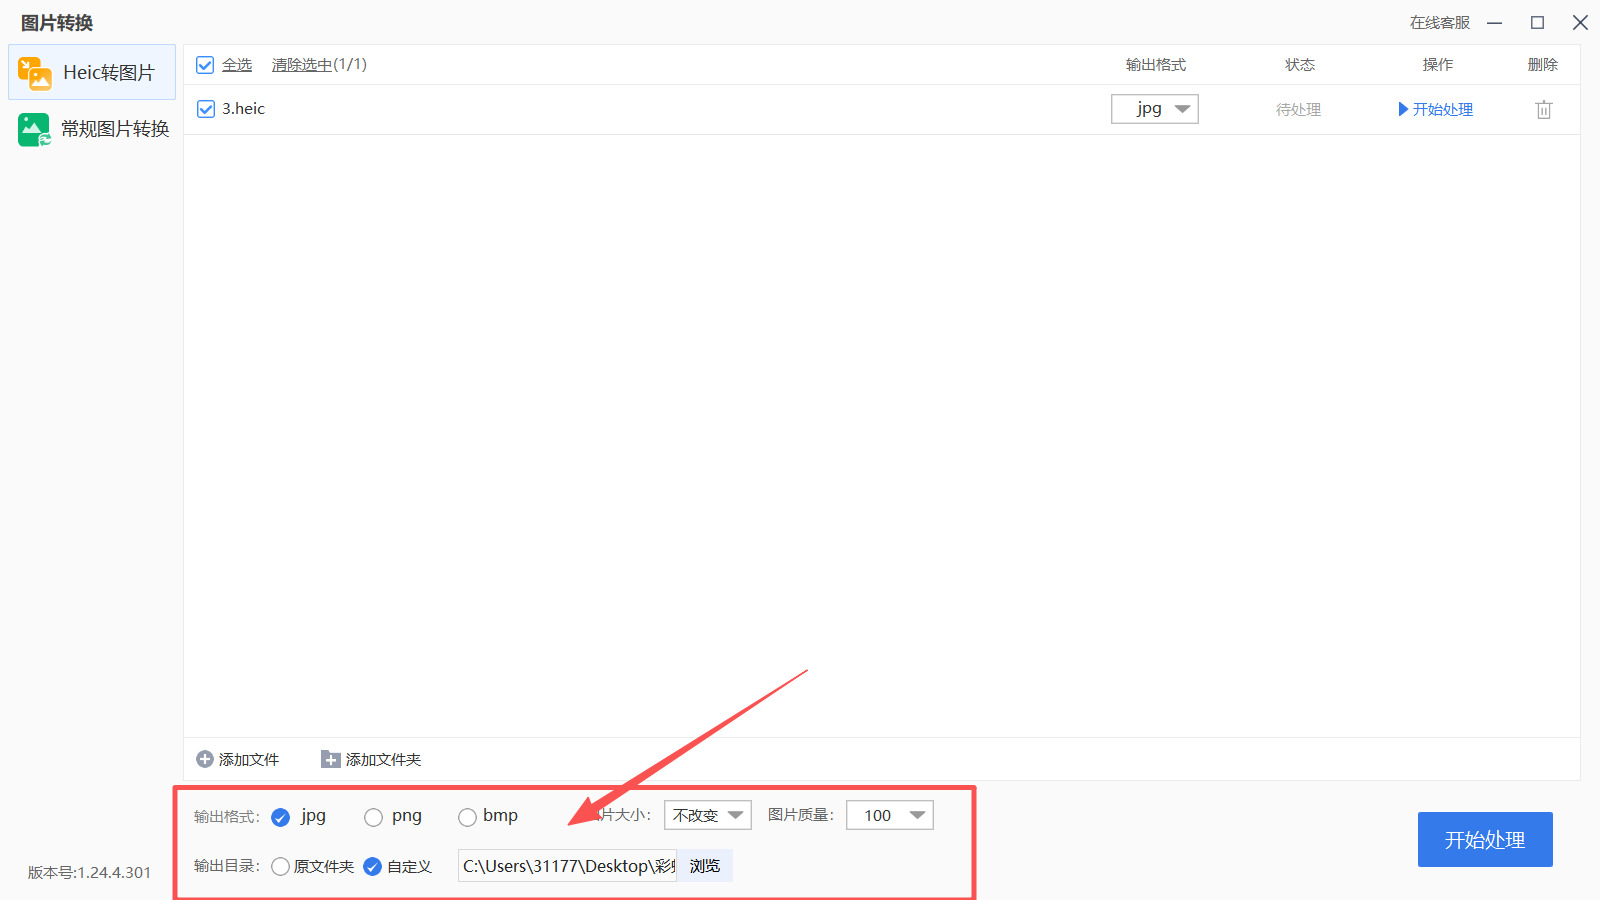Click the 版本号:1.24.4.301 version text
The image size is (1600, 900).
pos(90,873)
